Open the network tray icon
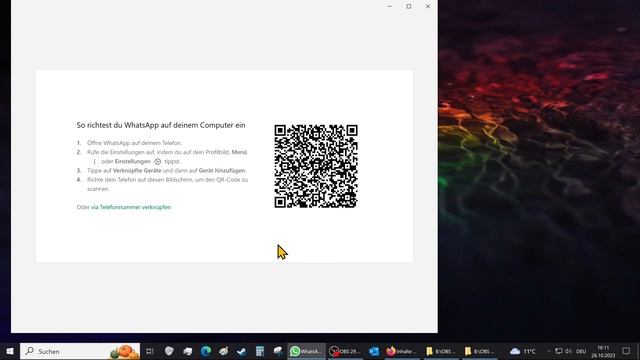The width and height of the screenshot is (640, 360). (x=559, y=351)
